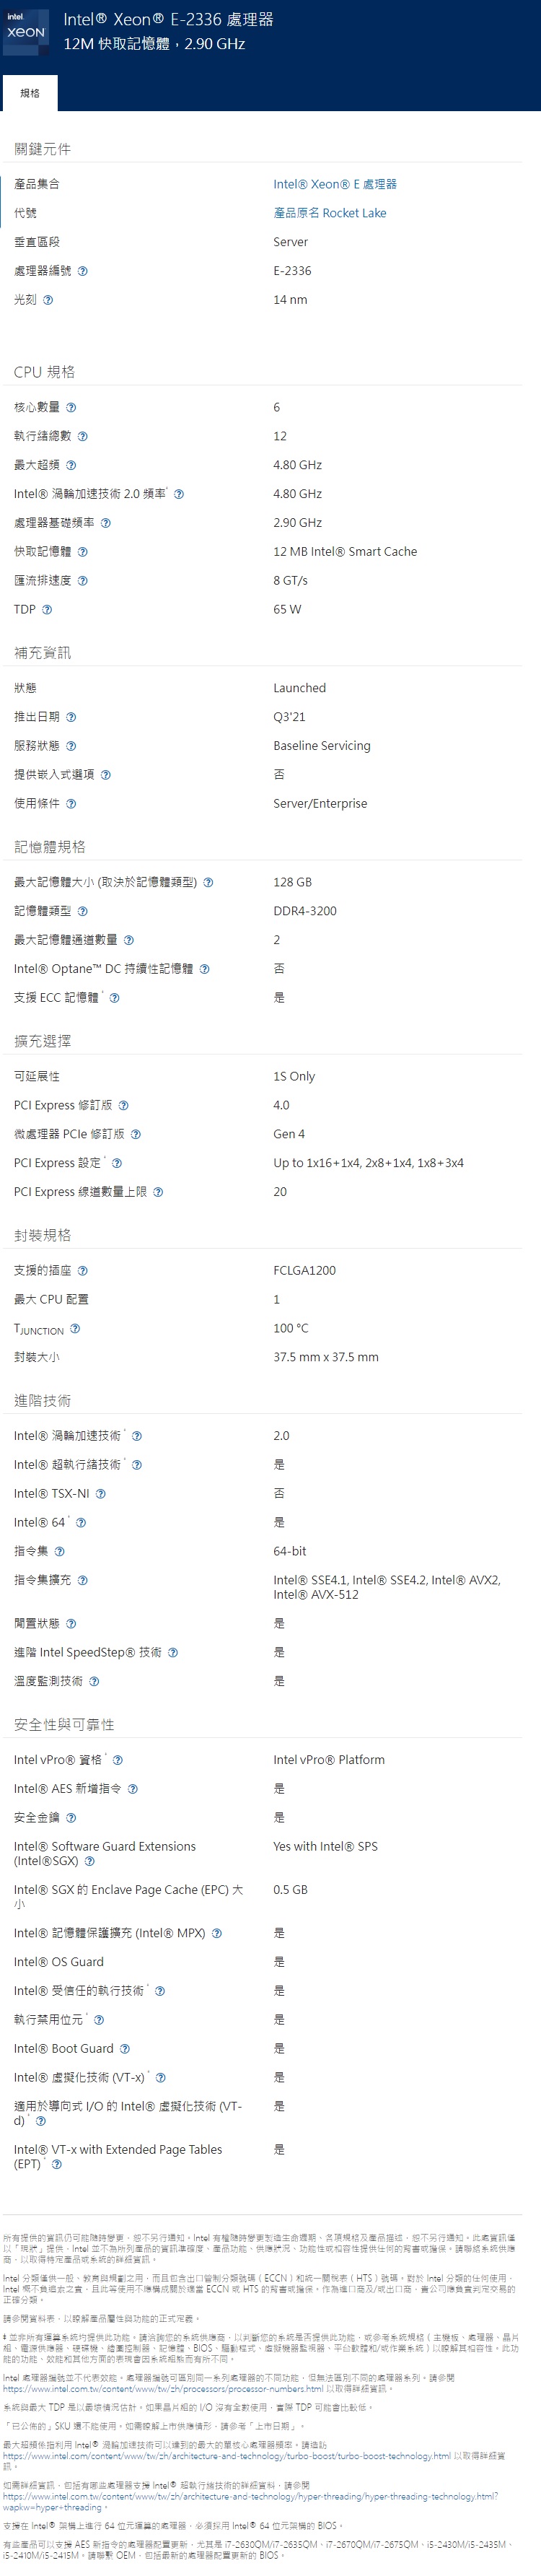
Task: Open the 規格 tab
Action: 30,93
